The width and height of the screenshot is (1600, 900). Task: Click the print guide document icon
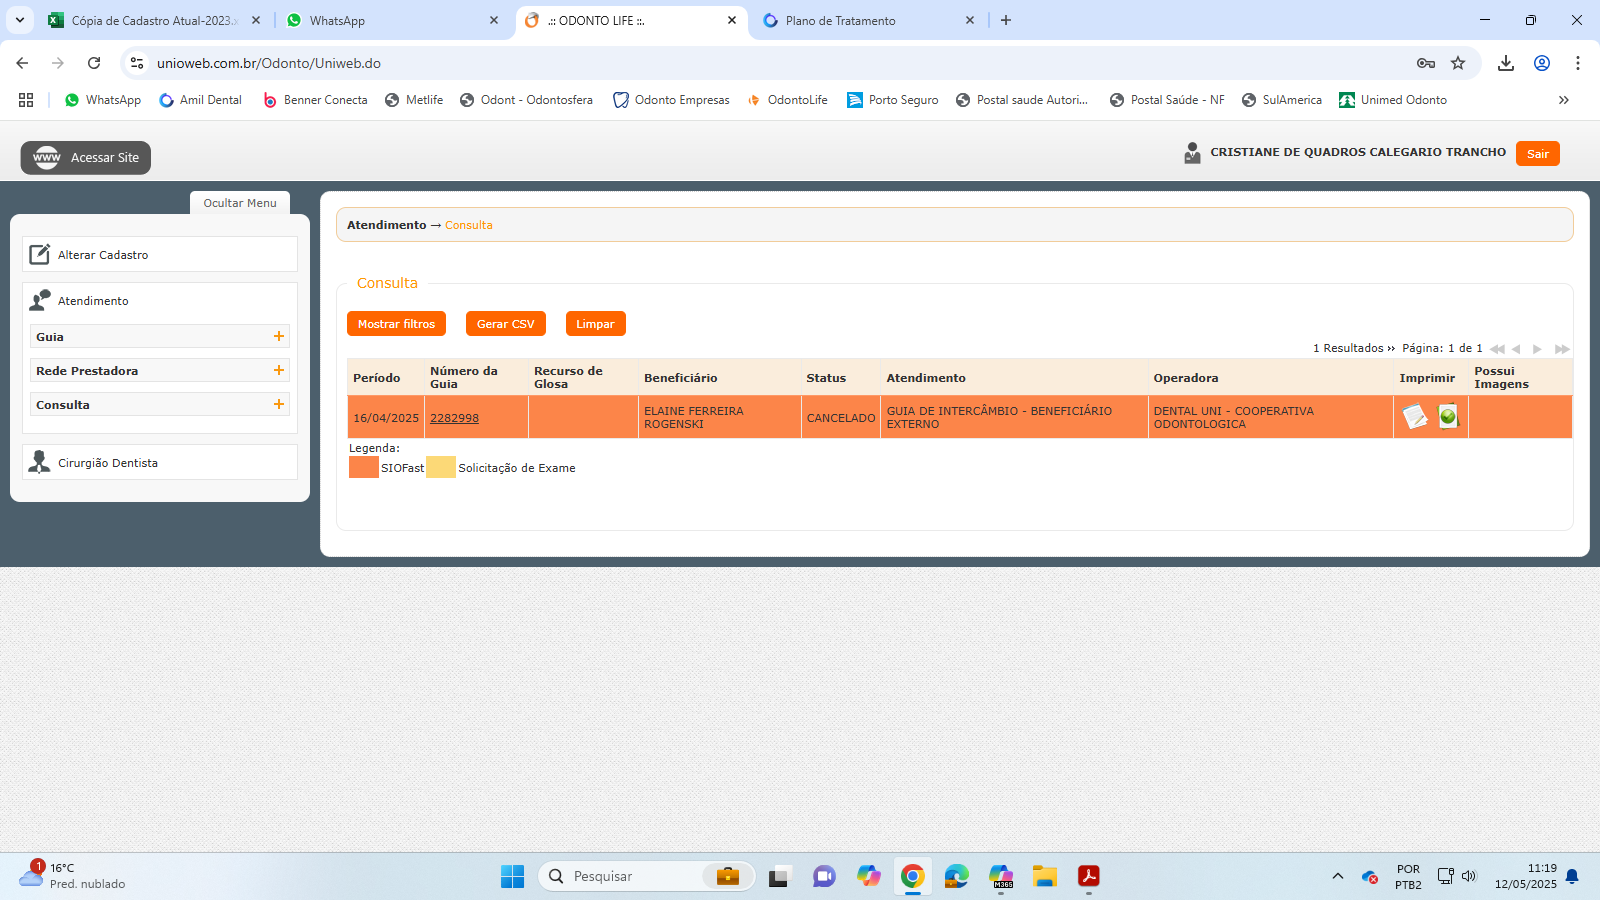(1414, 416)
